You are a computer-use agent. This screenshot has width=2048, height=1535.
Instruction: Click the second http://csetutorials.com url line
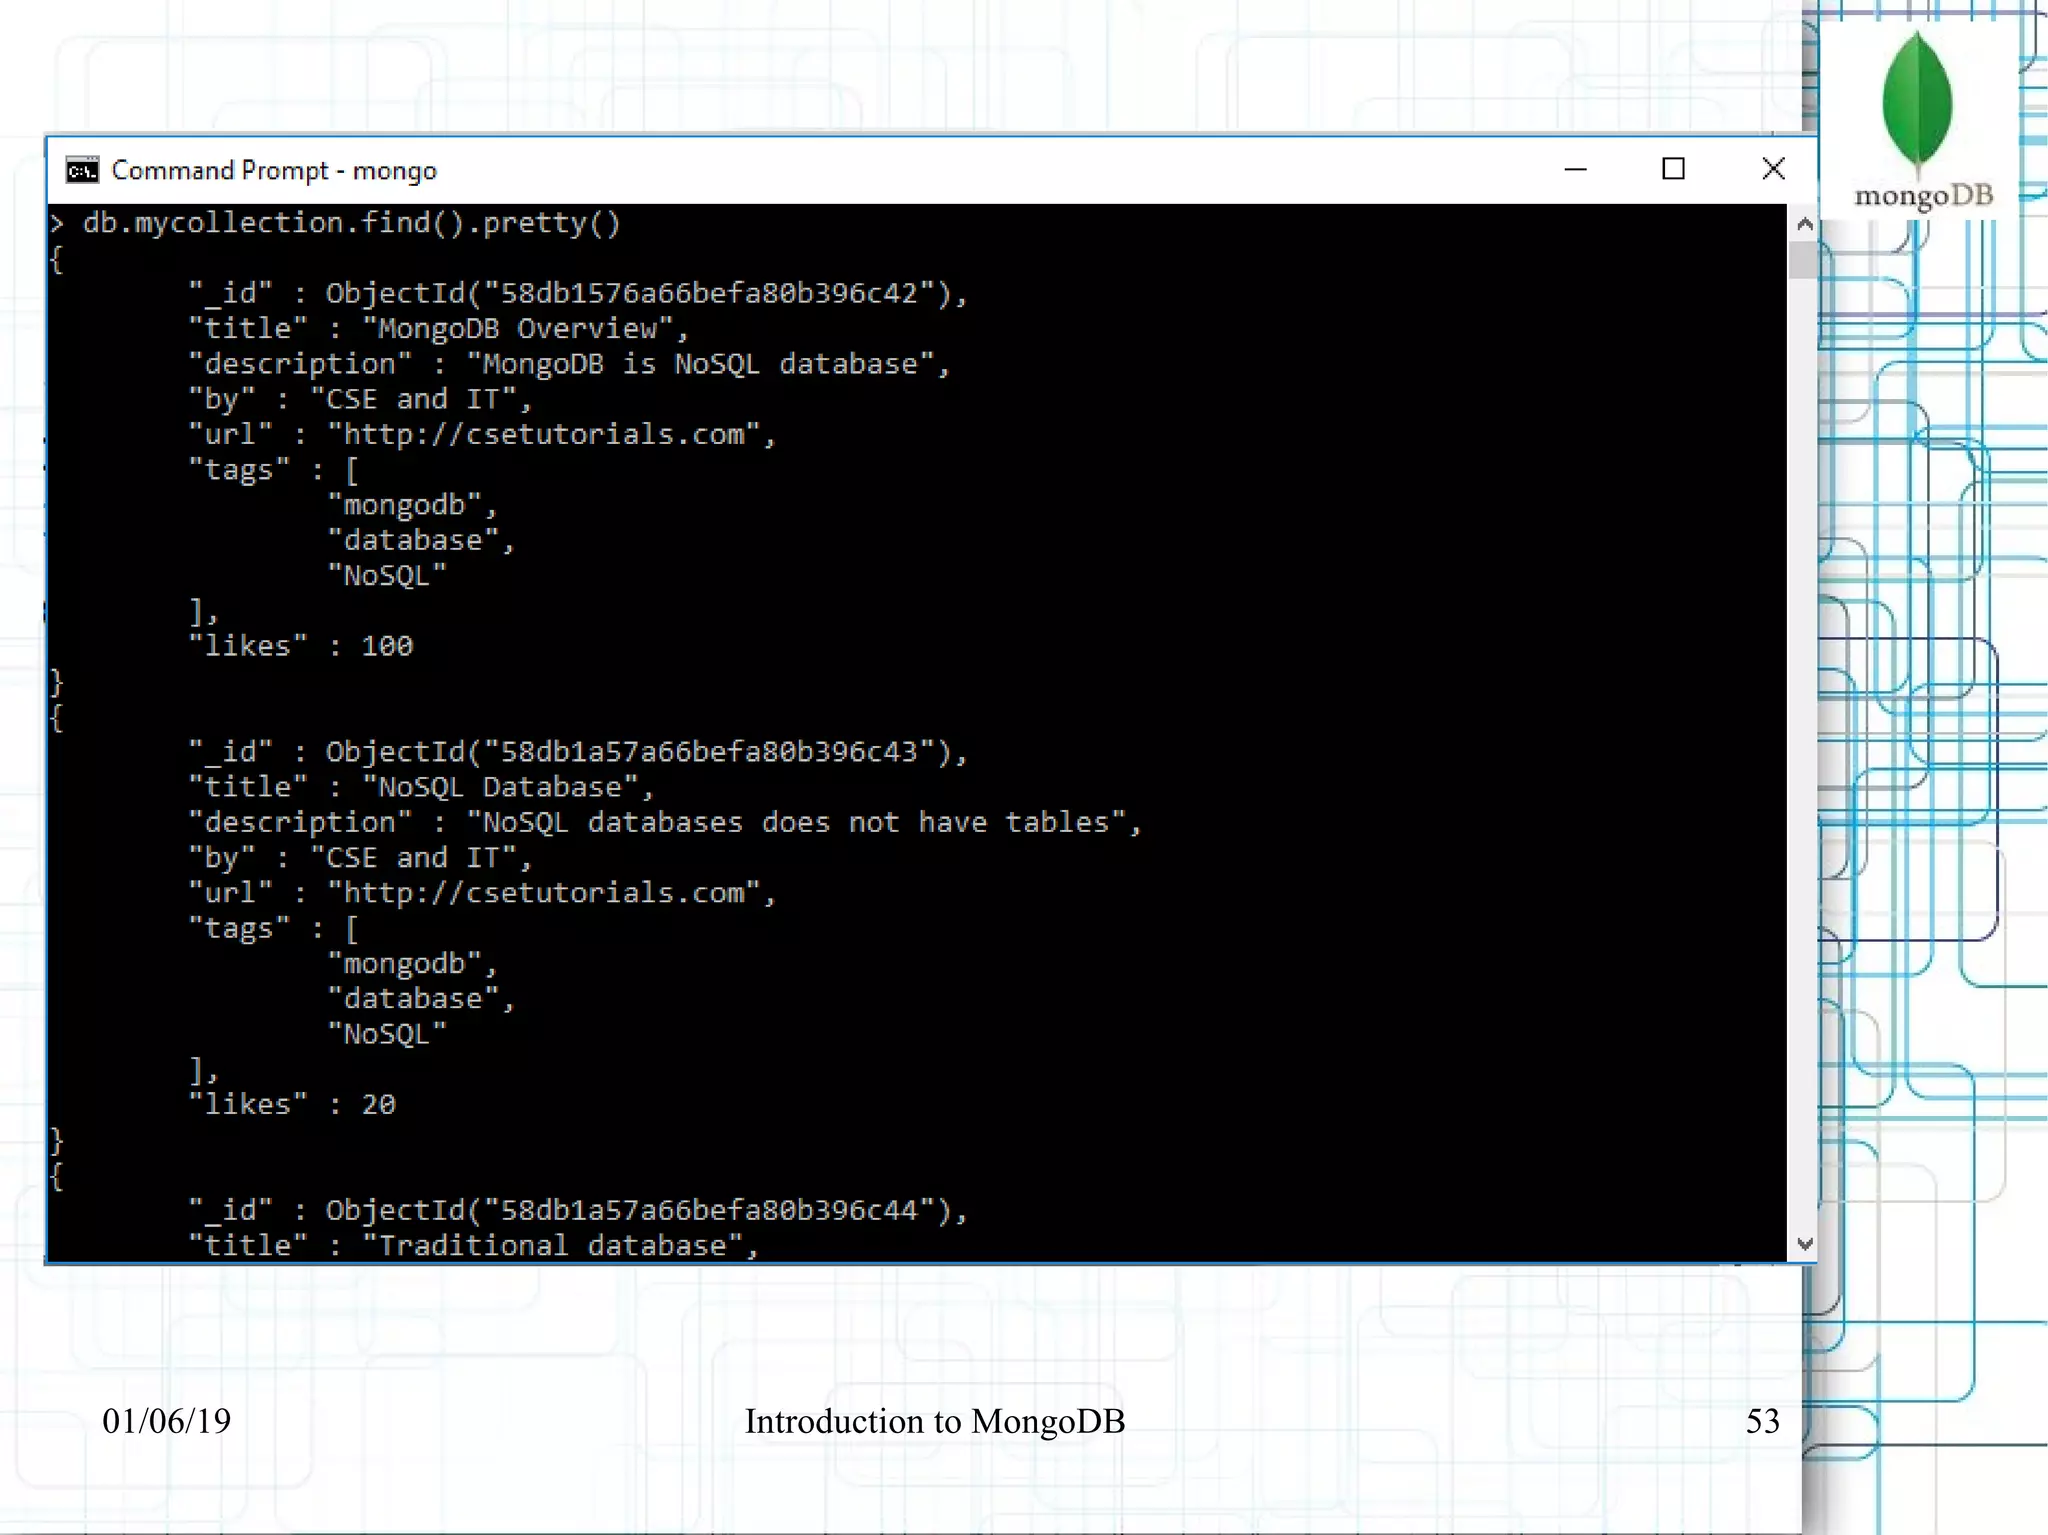click(482, 892)
